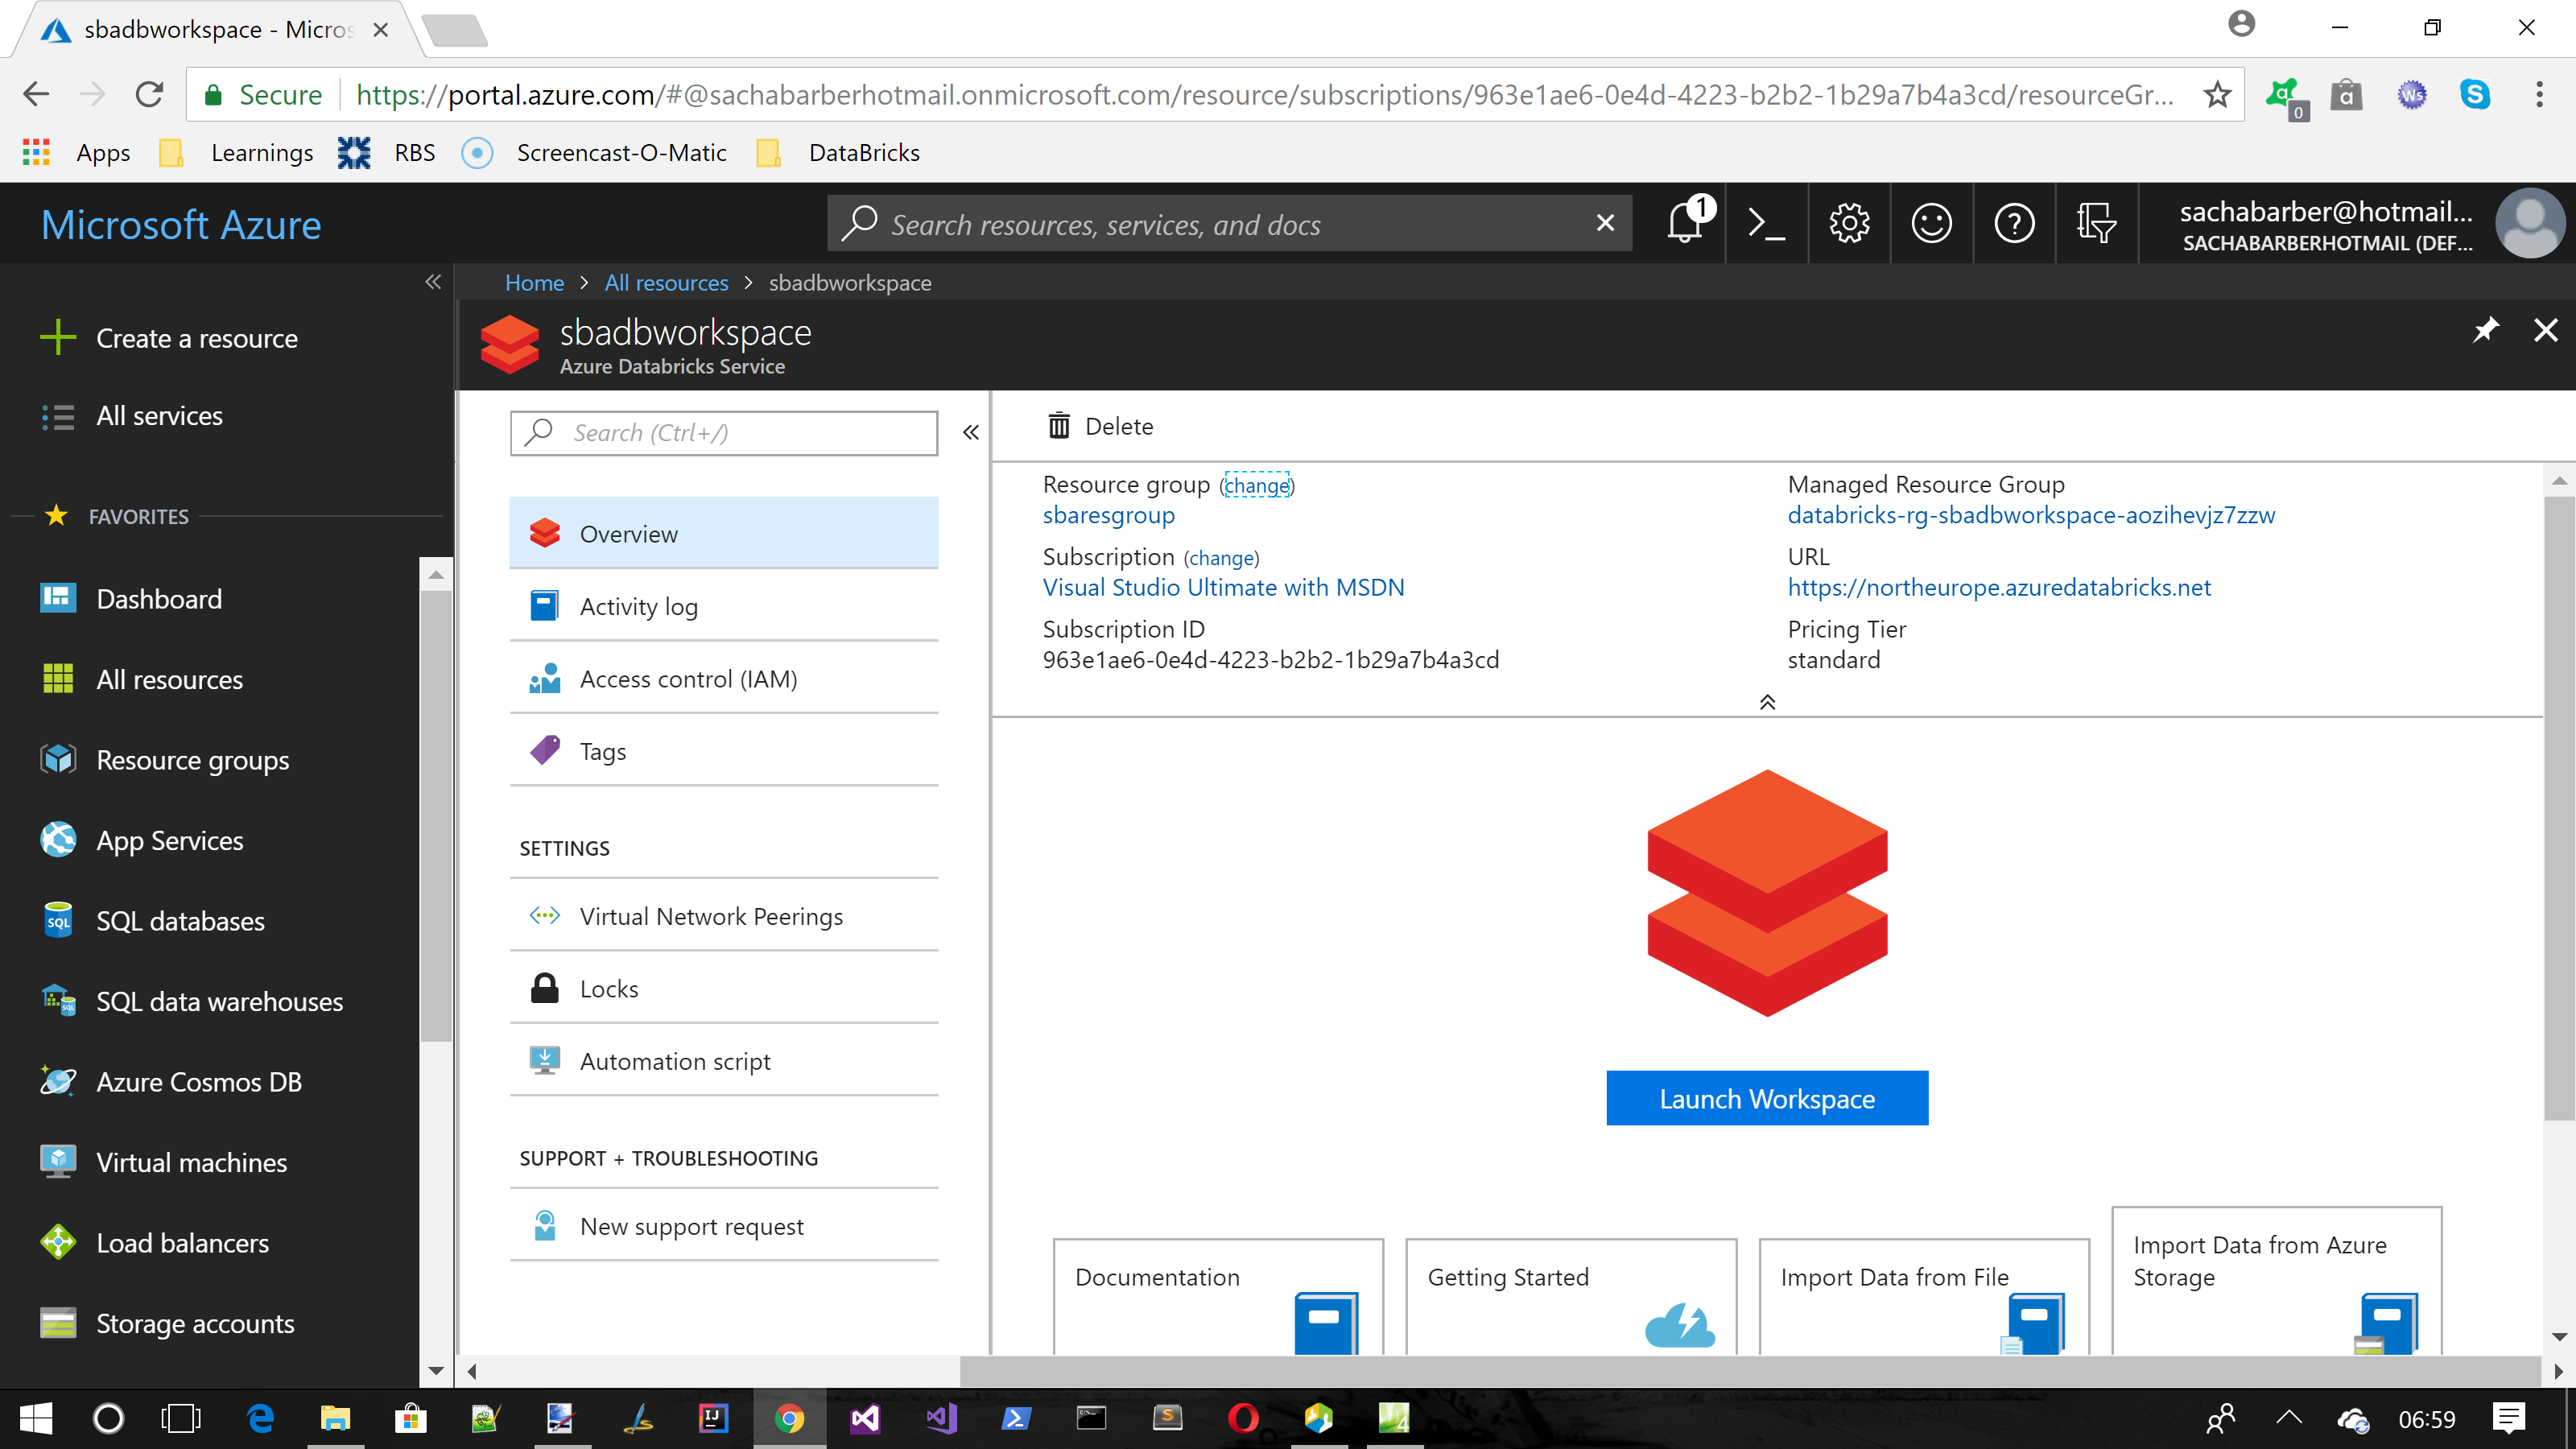Open portal settings gear icon
This screenshot has height=1449, width=2576.
1849,223
